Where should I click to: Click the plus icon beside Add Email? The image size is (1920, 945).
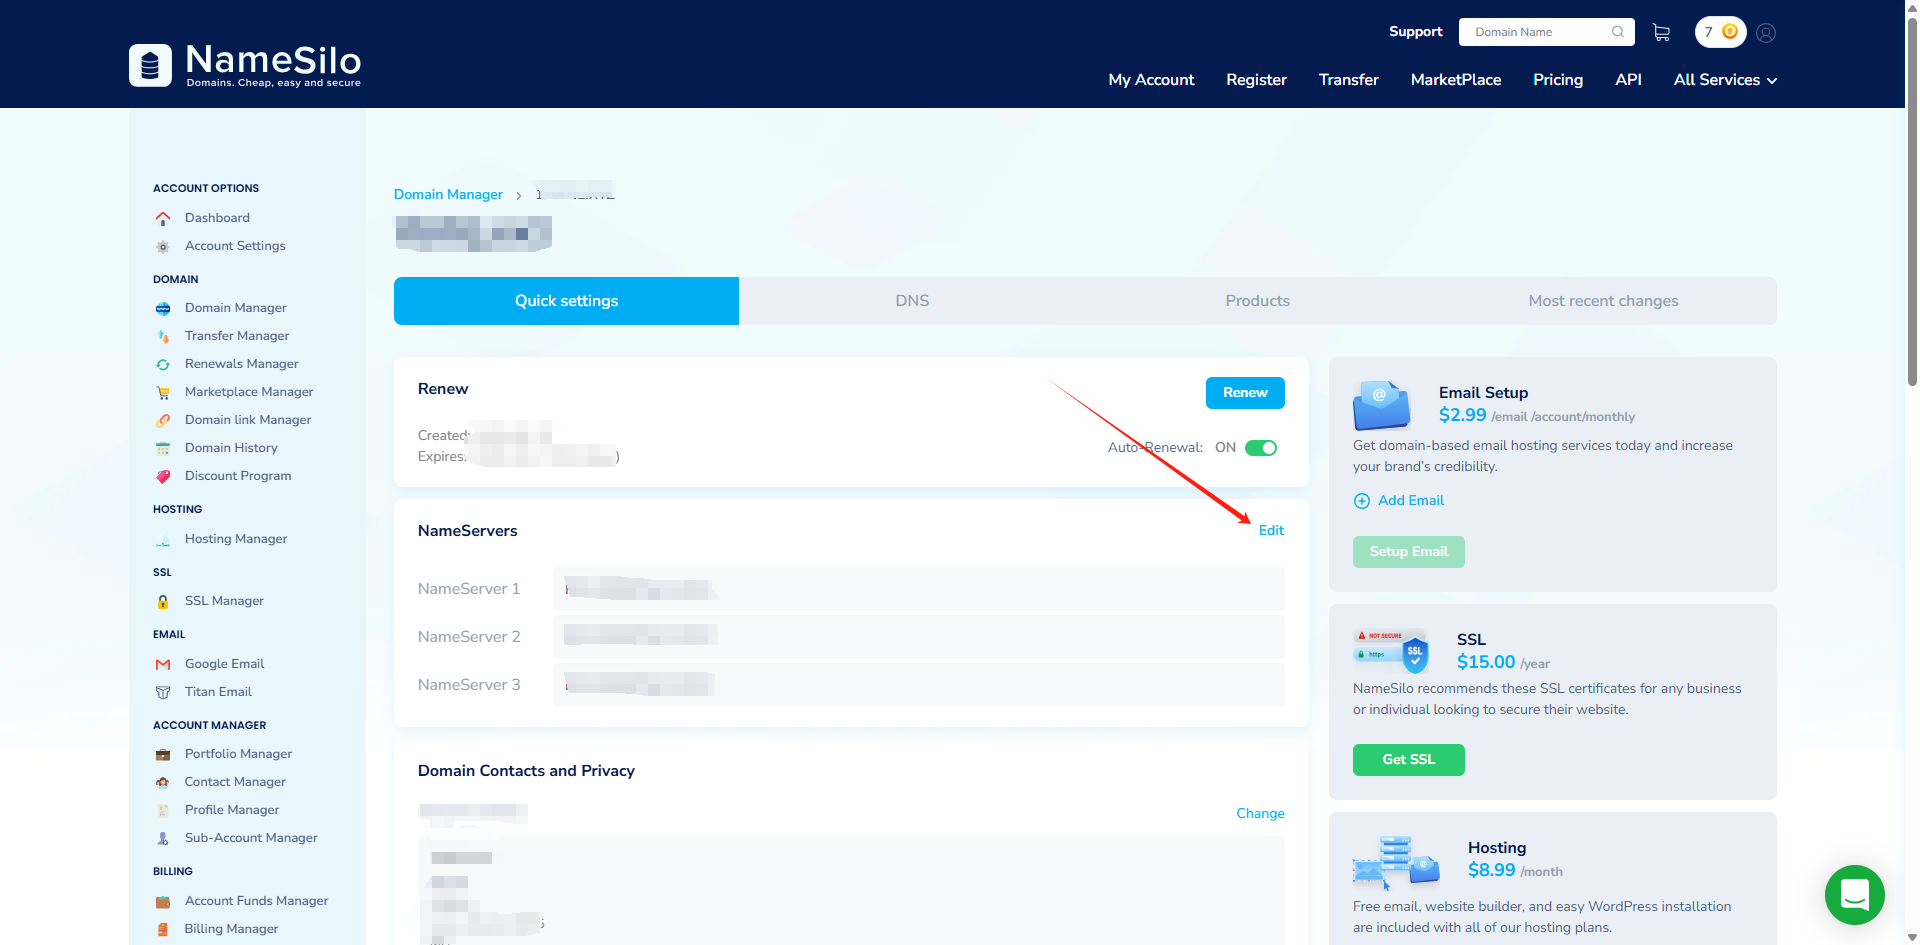click(x=1361, y=501)
